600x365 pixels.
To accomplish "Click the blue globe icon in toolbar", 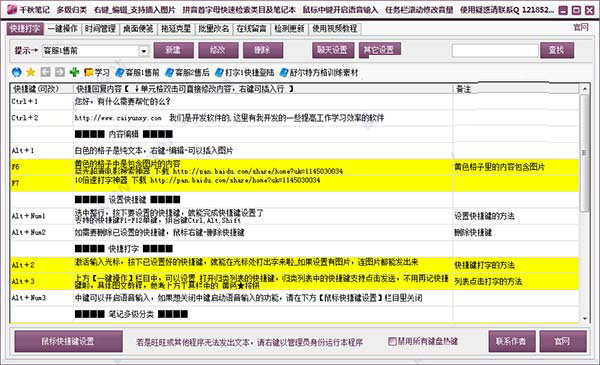I will pos(16,72).
